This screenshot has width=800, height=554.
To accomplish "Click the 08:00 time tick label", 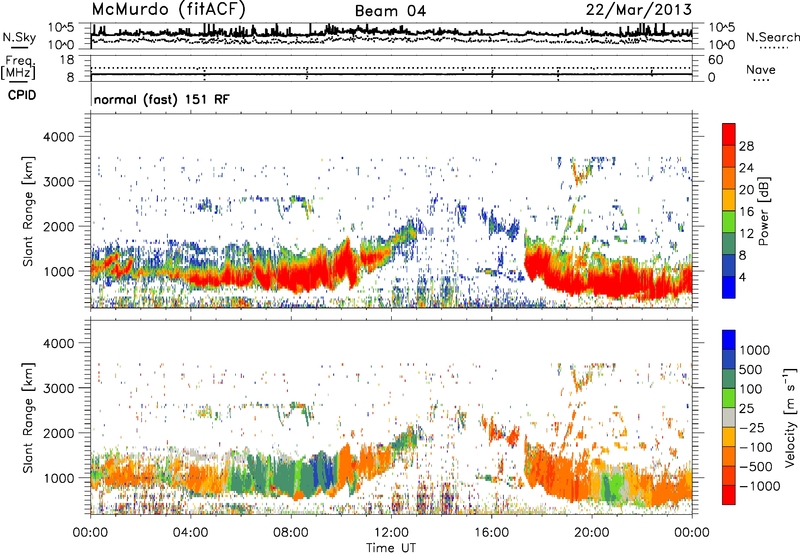I will (291, 533).
